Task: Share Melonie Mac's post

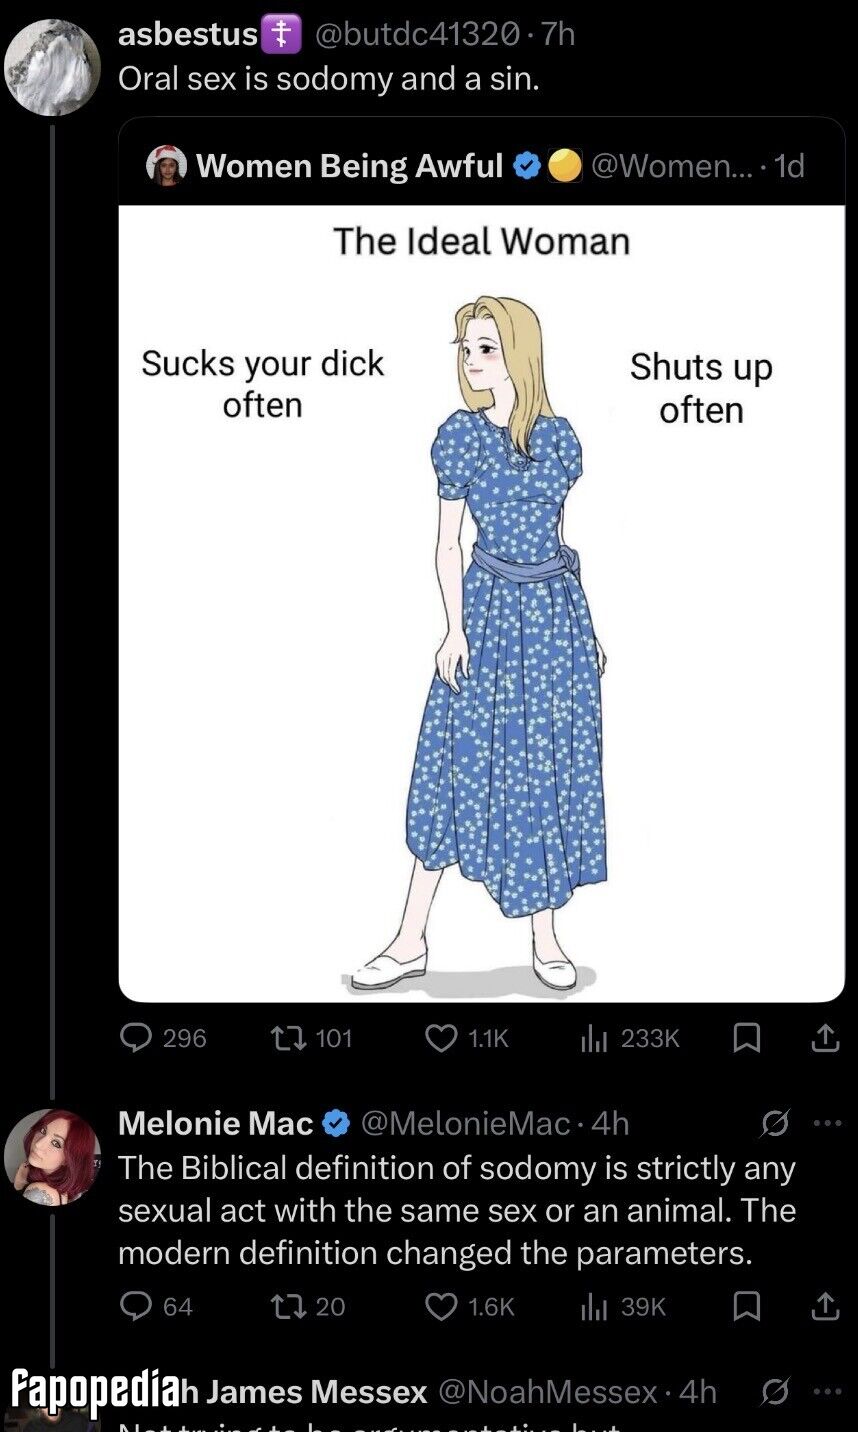Action: point(824,1306)
